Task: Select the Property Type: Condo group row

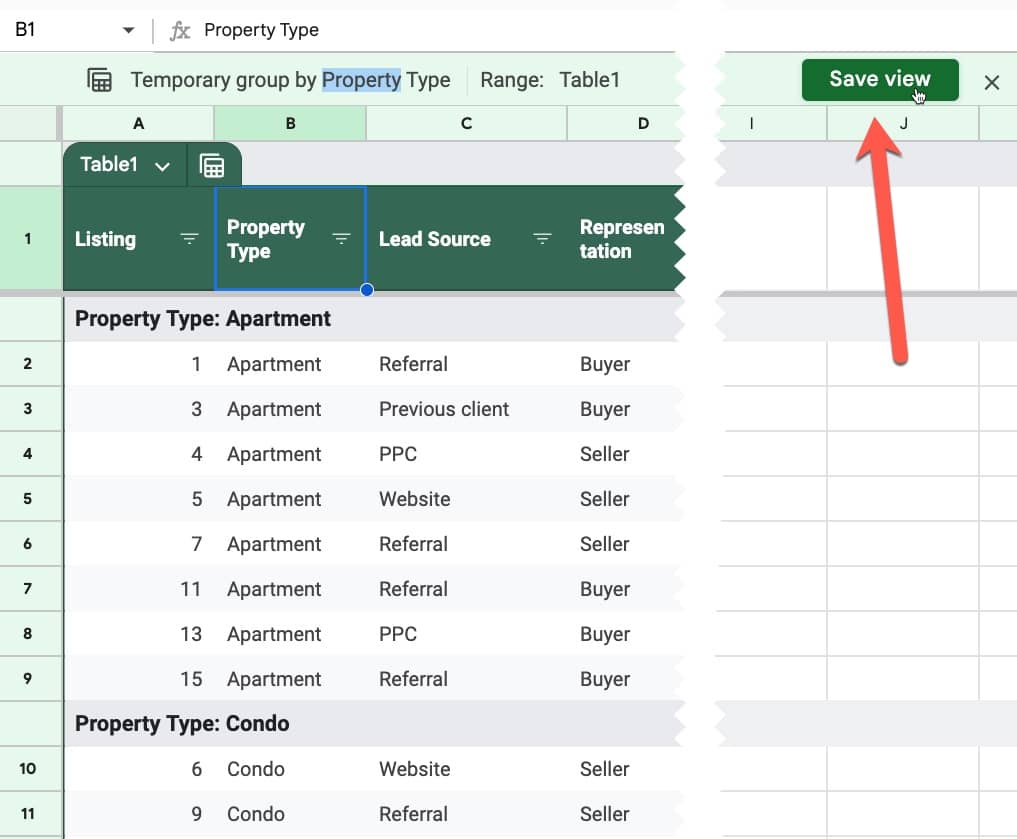Action: (374, 724)
